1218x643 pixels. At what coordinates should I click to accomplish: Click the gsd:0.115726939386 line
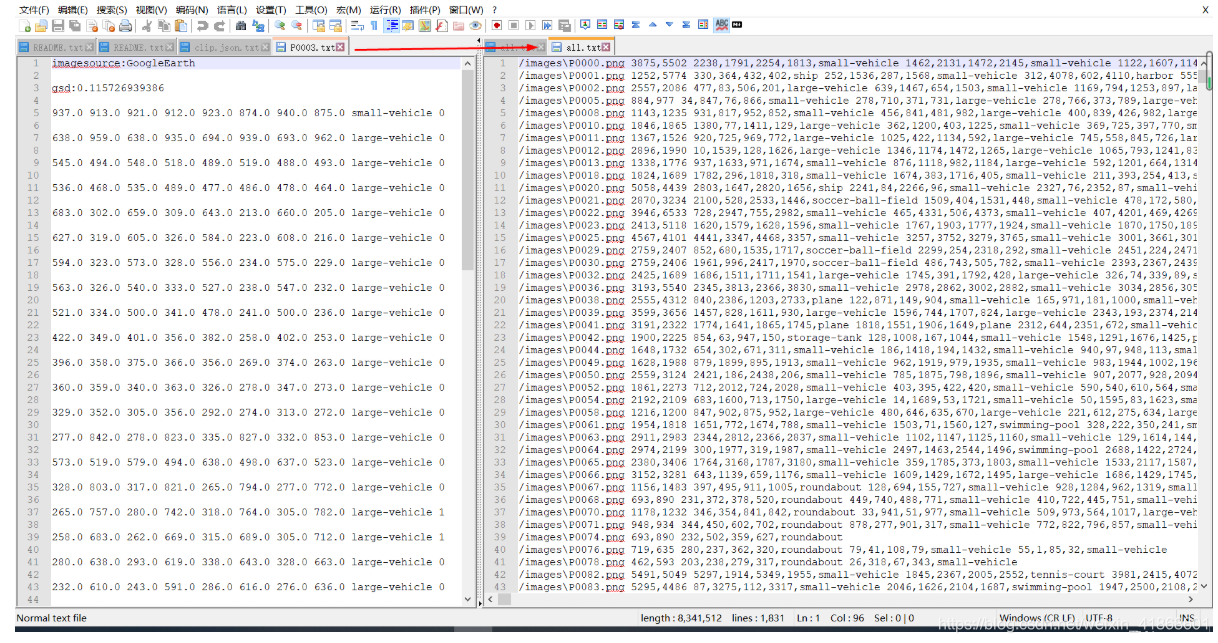[x=109, y=88]
